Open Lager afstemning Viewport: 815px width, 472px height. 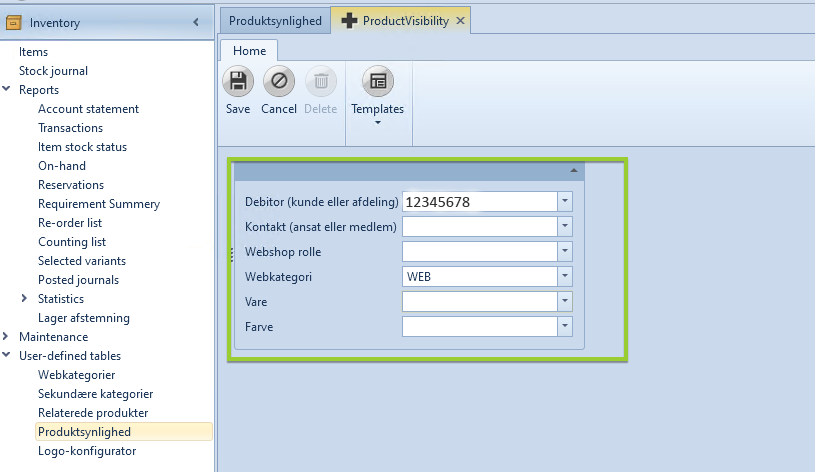(84, 318)
